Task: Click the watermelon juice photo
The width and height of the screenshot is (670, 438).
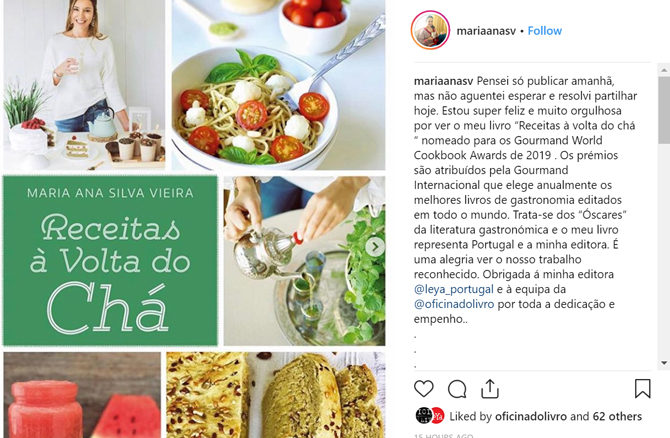Action: pyautogui.click(x=82, y=395)
